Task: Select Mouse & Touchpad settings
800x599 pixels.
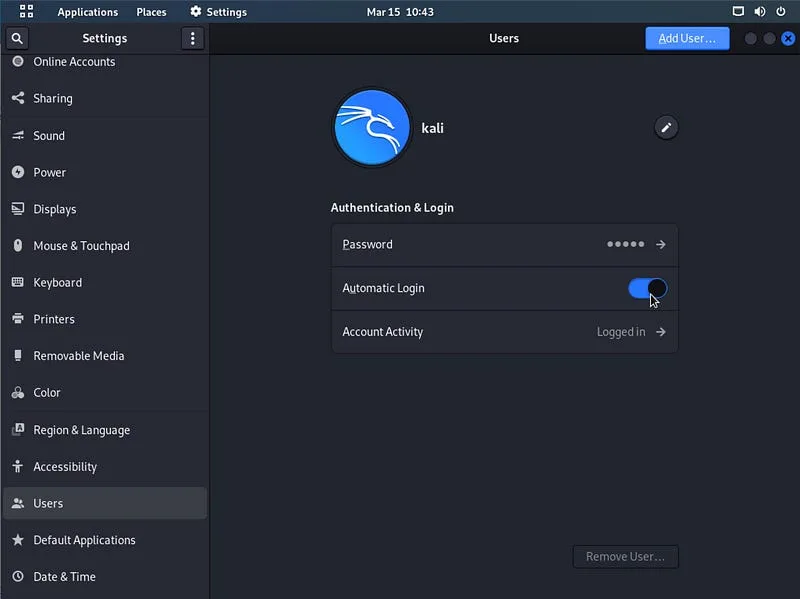Action: [20, 246]
